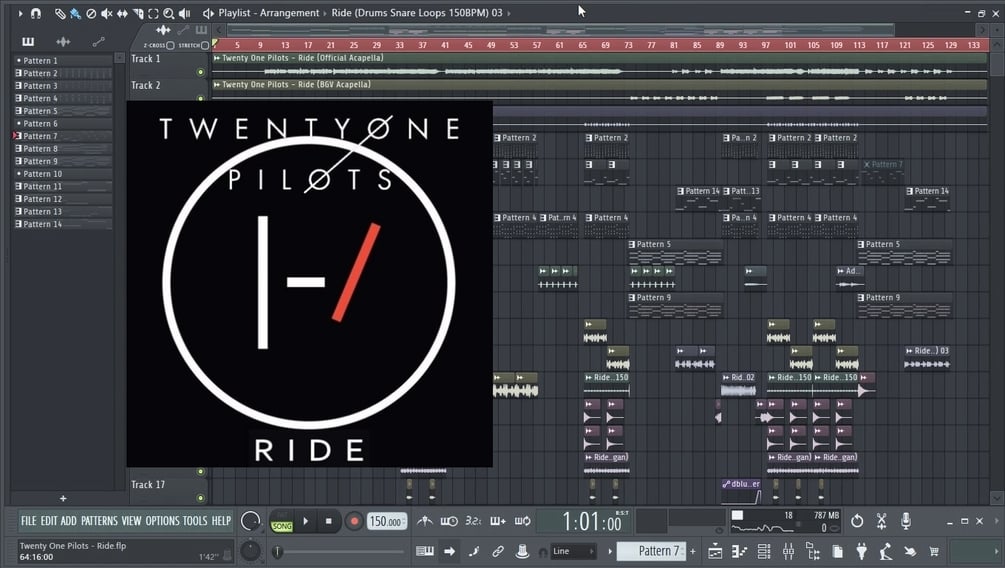Image resolution: width=1005 pixels, height=568 pixels.
Task: Expand the arrow after the Ride clip title
Action: click(x=510, y=13)
